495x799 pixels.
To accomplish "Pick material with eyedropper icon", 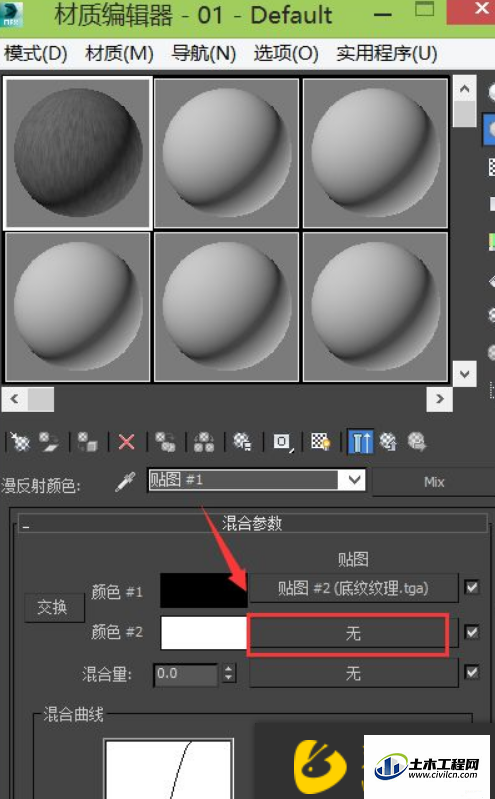I will point(125,482).
